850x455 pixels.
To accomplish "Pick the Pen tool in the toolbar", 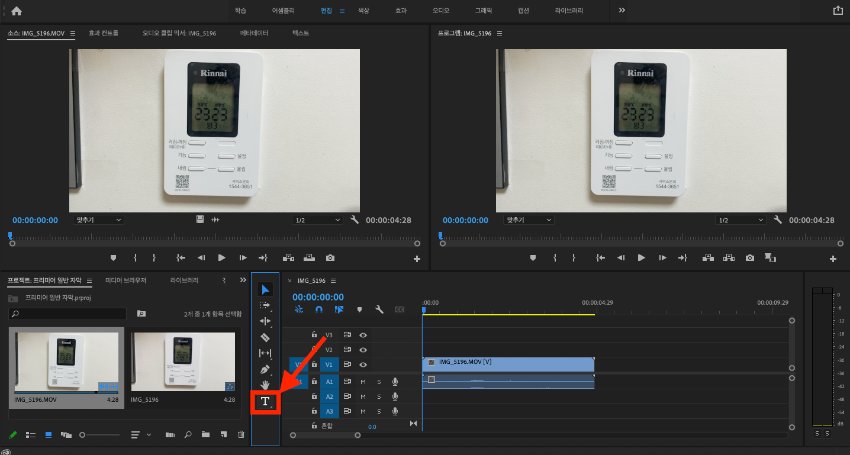I will [x=265, y=369].
